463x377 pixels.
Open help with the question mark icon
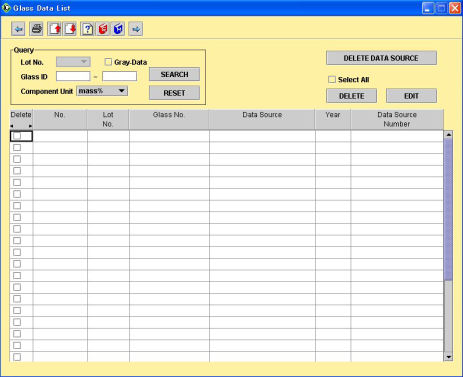[x=87, y=29]
